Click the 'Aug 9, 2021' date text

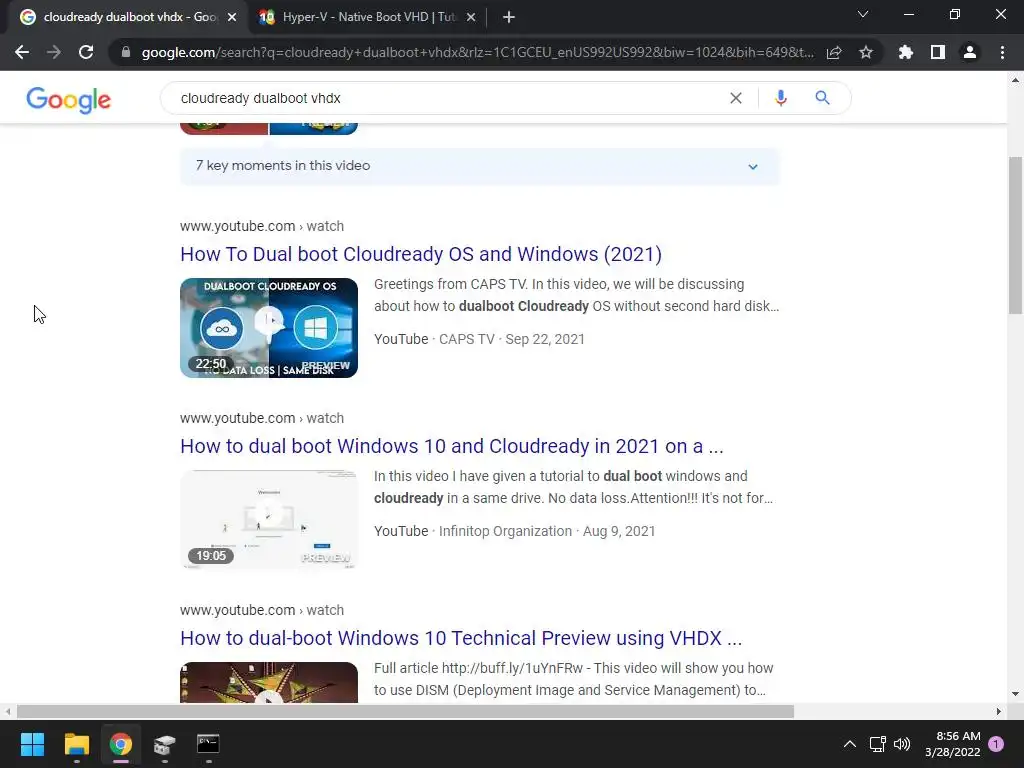(619, 531)
